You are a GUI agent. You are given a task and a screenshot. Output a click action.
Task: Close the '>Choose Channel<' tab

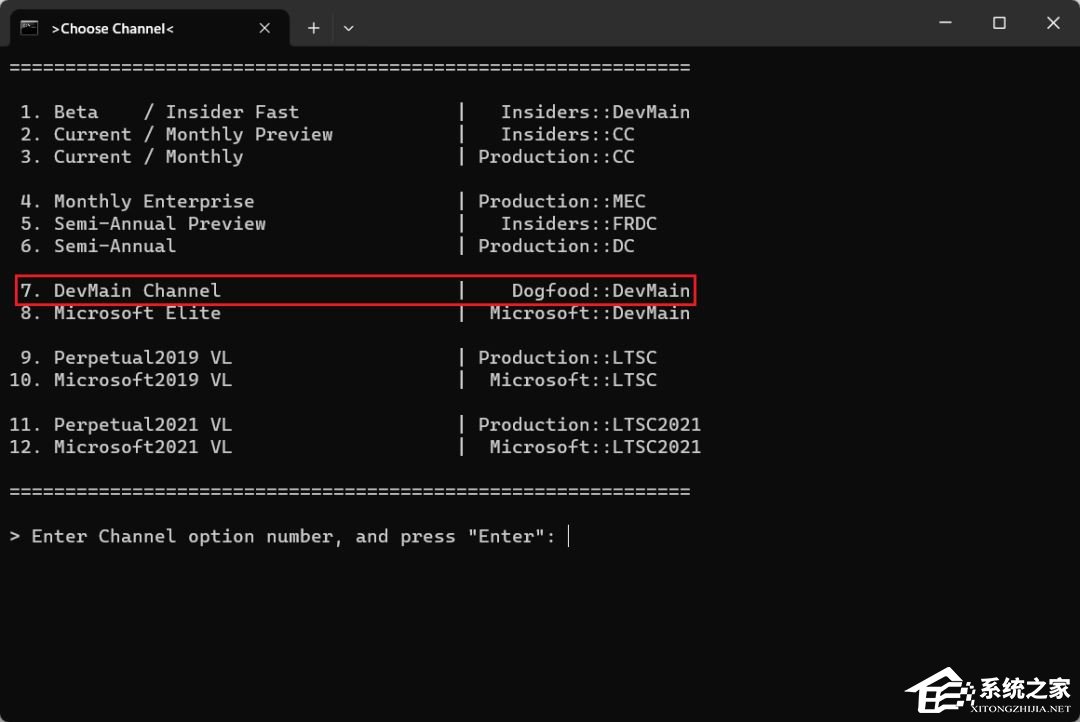pos(264,28)
